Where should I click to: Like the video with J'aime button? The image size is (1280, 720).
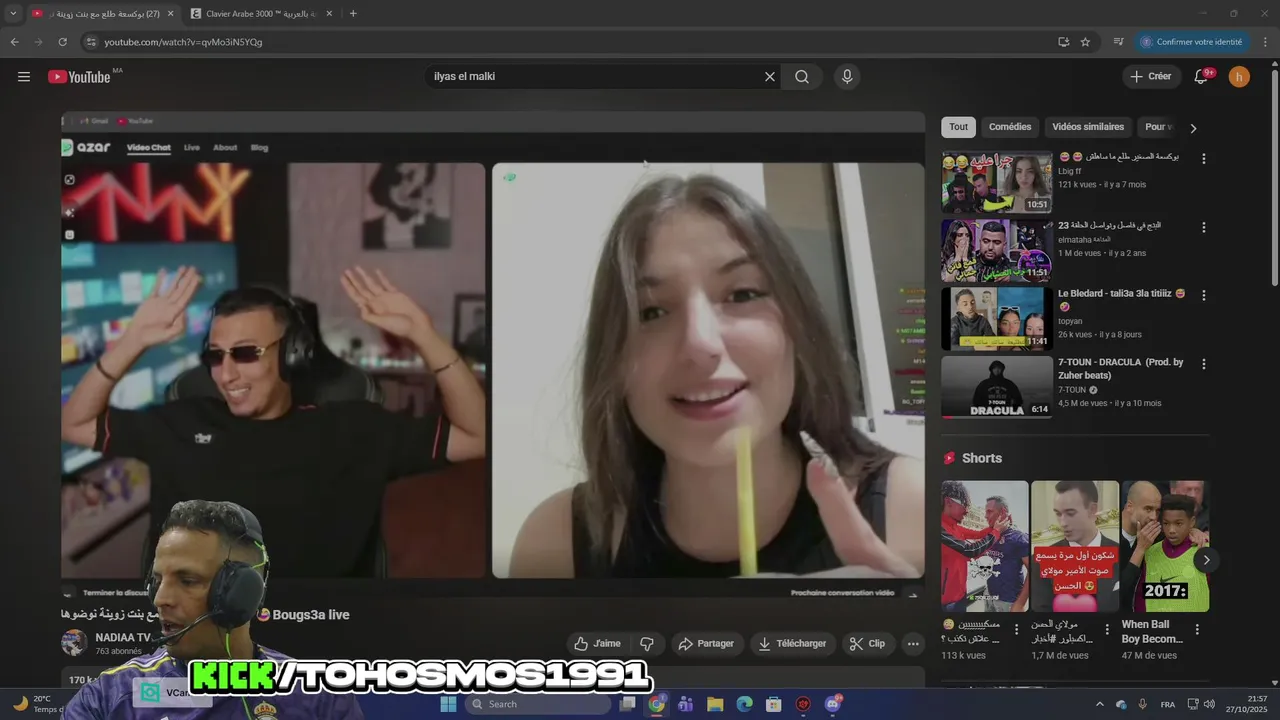pyautogui.click(x=597, y=644)
